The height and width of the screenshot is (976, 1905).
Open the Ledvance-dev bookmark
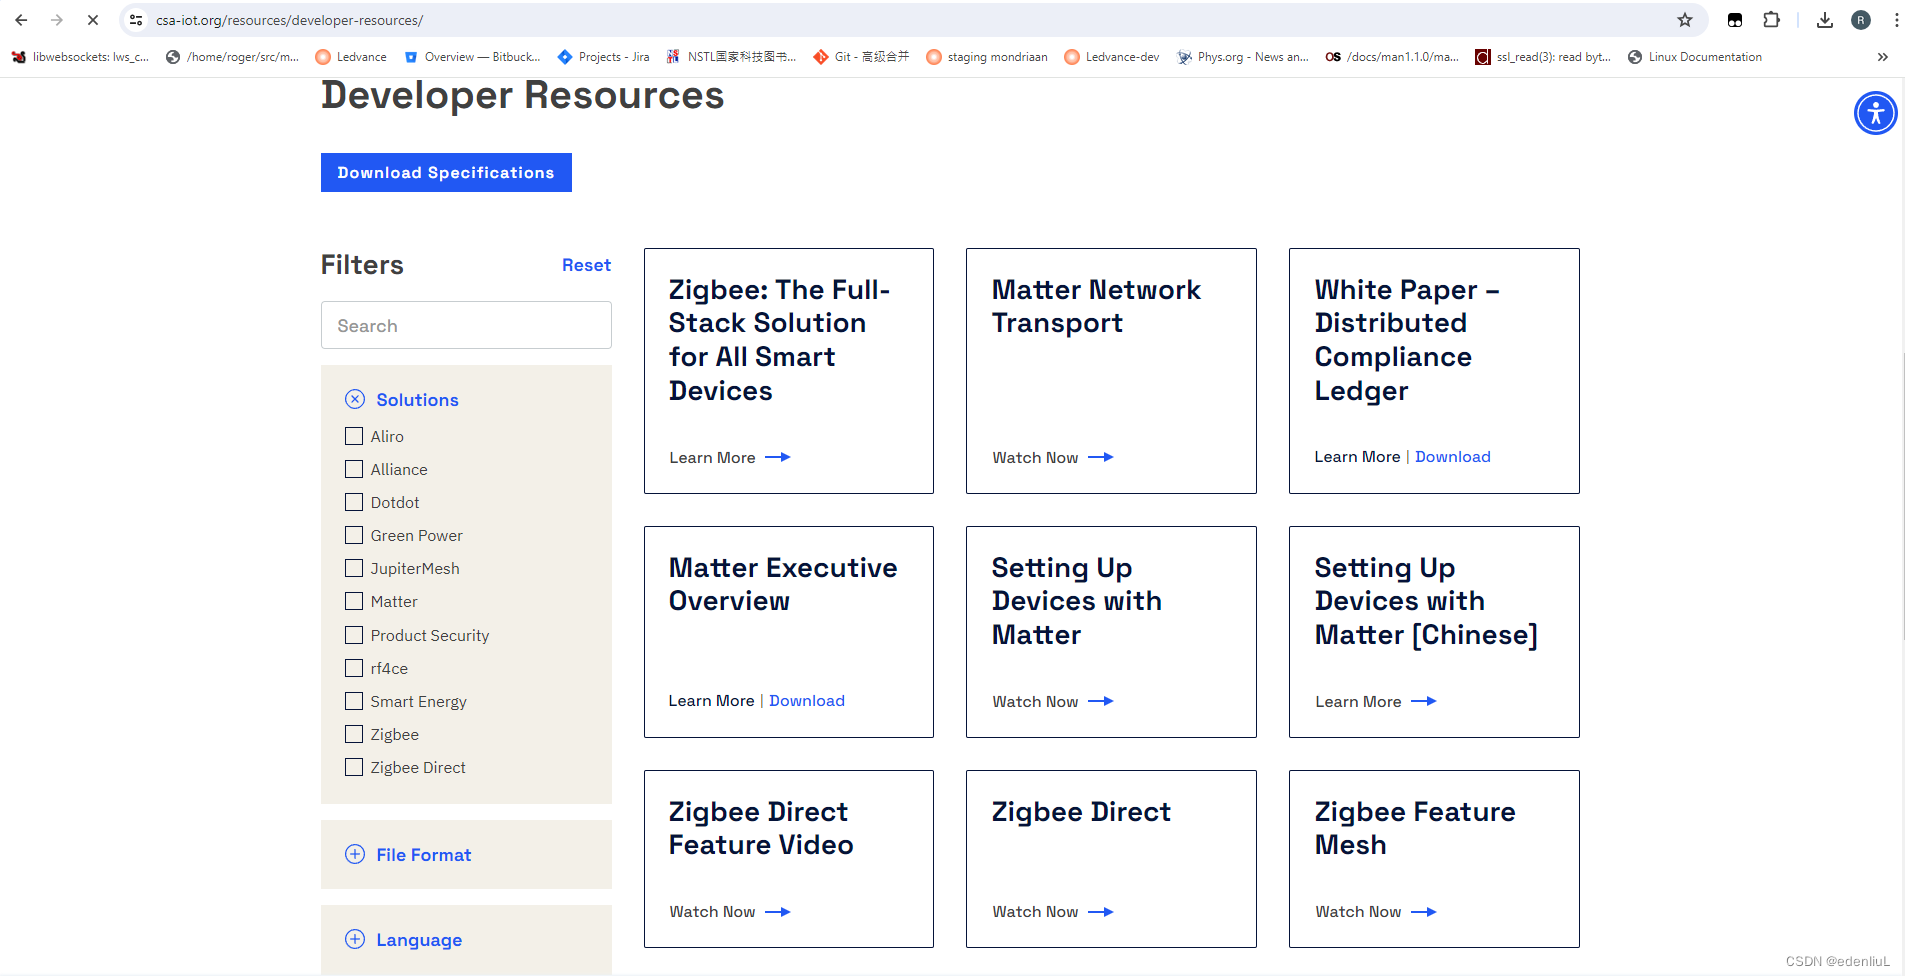pos(1112,57)
